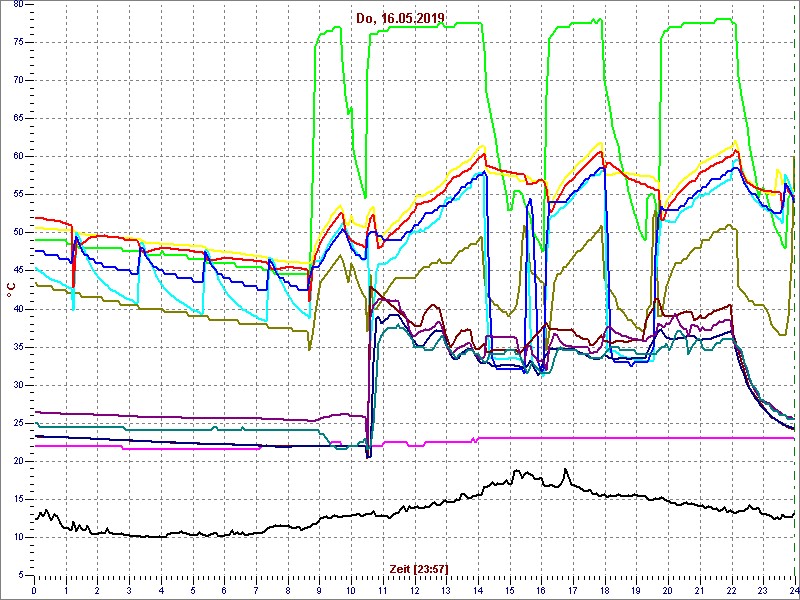The width and height of the screenshot is (800, 600).
Task: Select the 45 value on the temperature axis
Action: 18,271
